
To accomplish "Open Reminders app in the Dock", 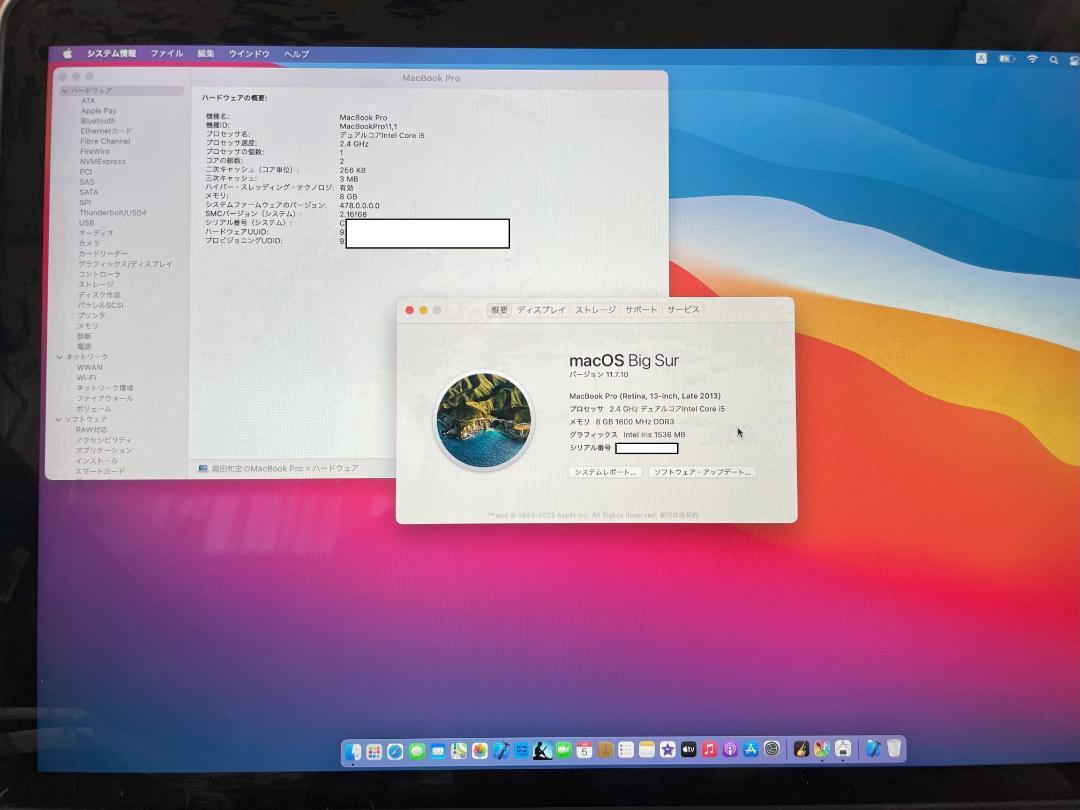I will (x=625, y=749).
